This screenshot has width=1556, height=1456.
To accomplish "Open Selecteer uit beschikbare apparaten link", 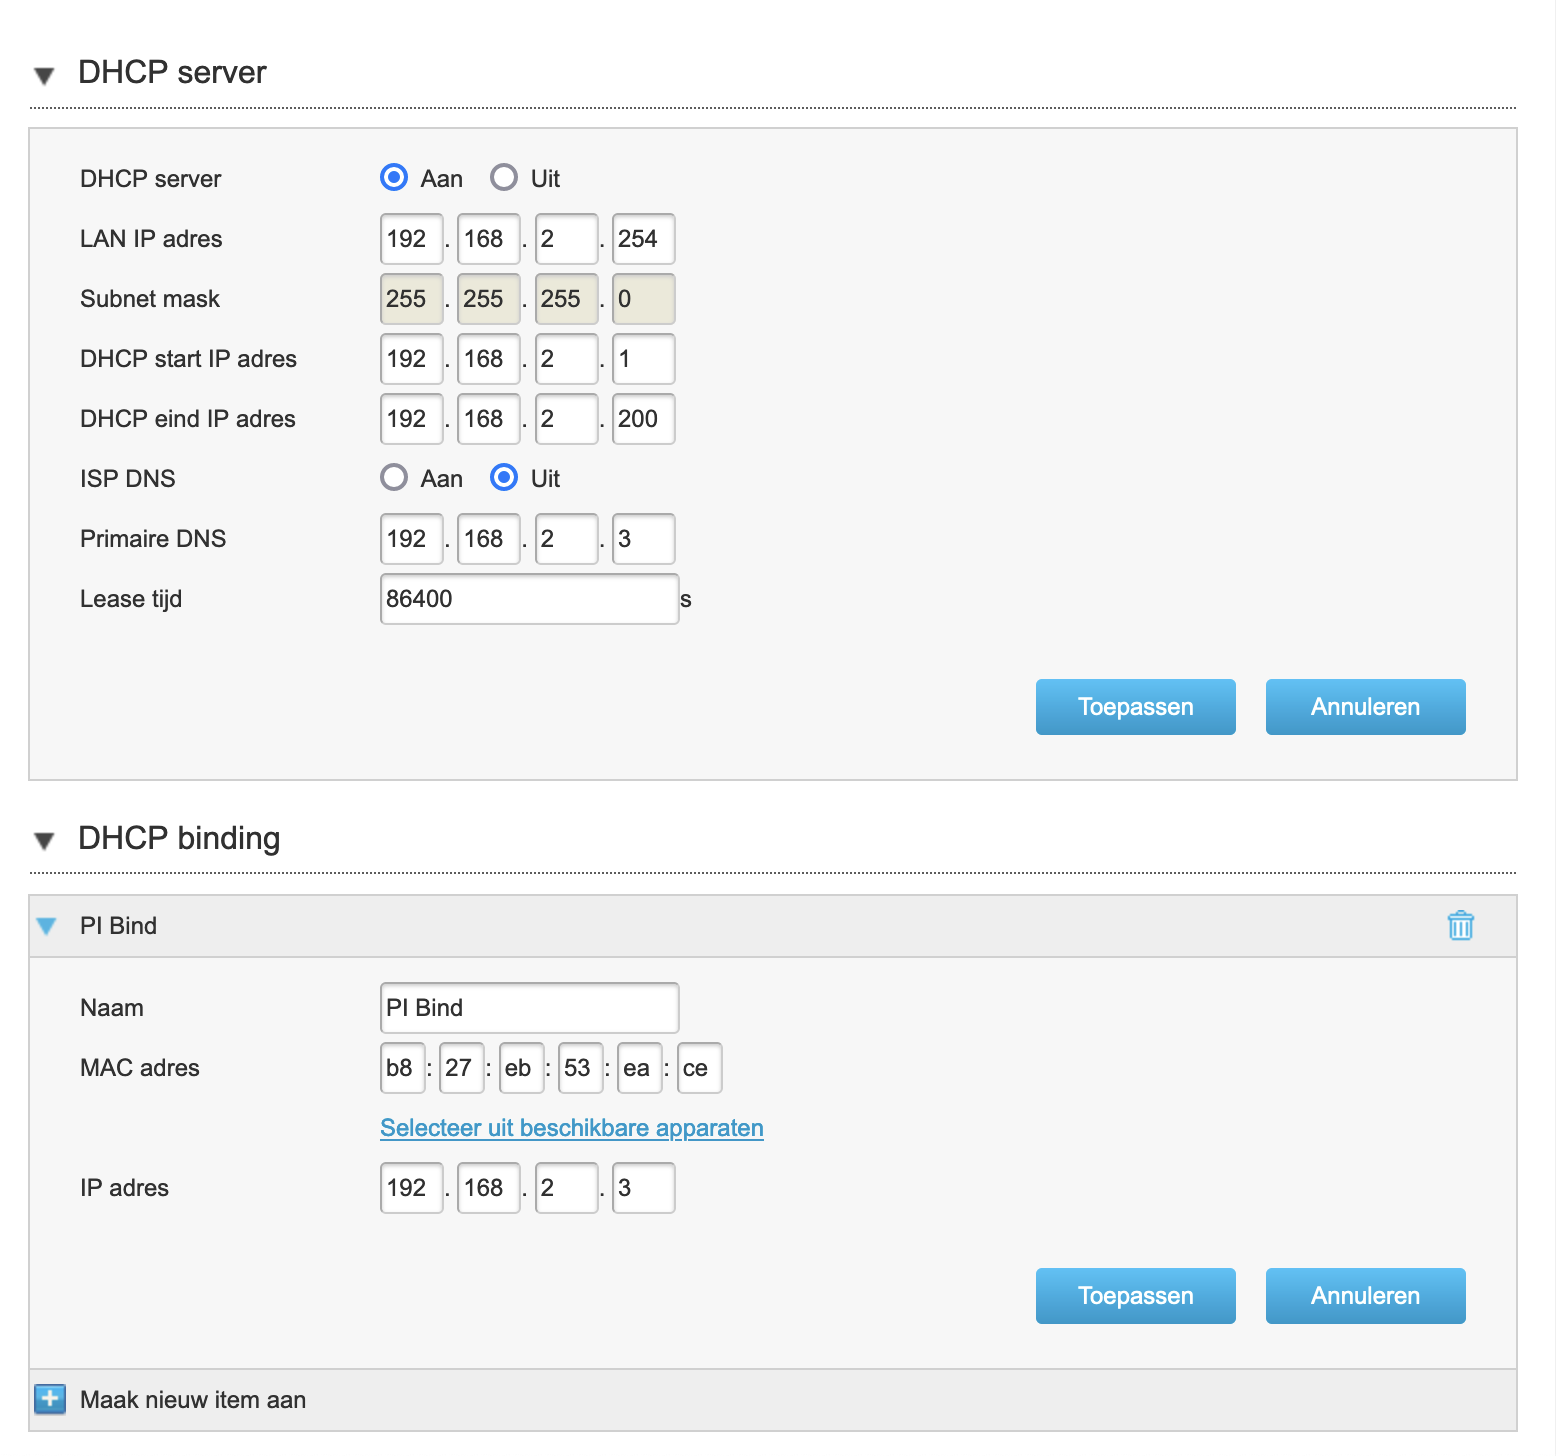I will point(571,1128).
